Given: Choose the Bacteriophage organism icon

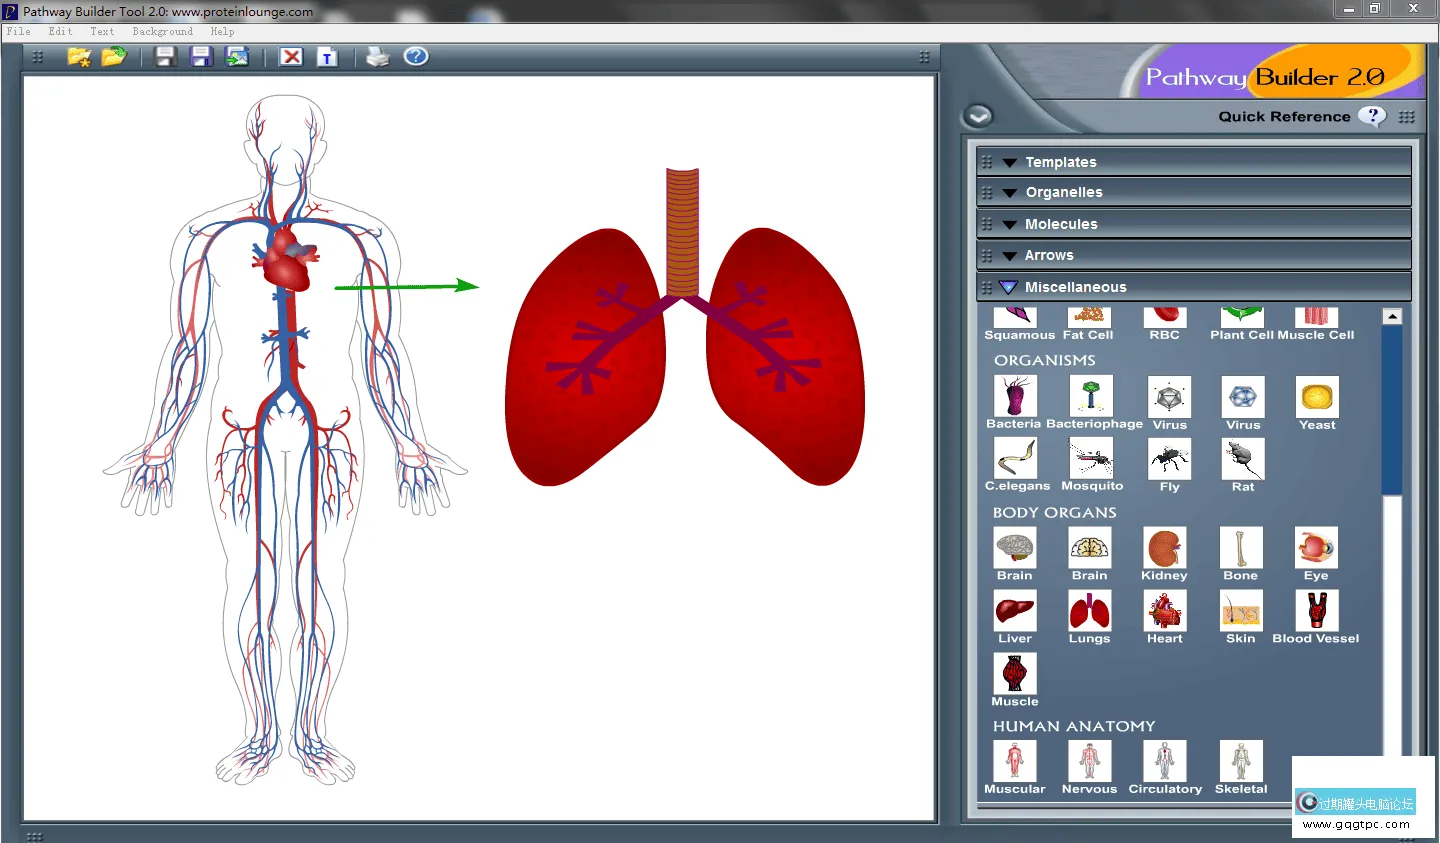Looking at the screenshot, I should click(x=1091, y=397).
